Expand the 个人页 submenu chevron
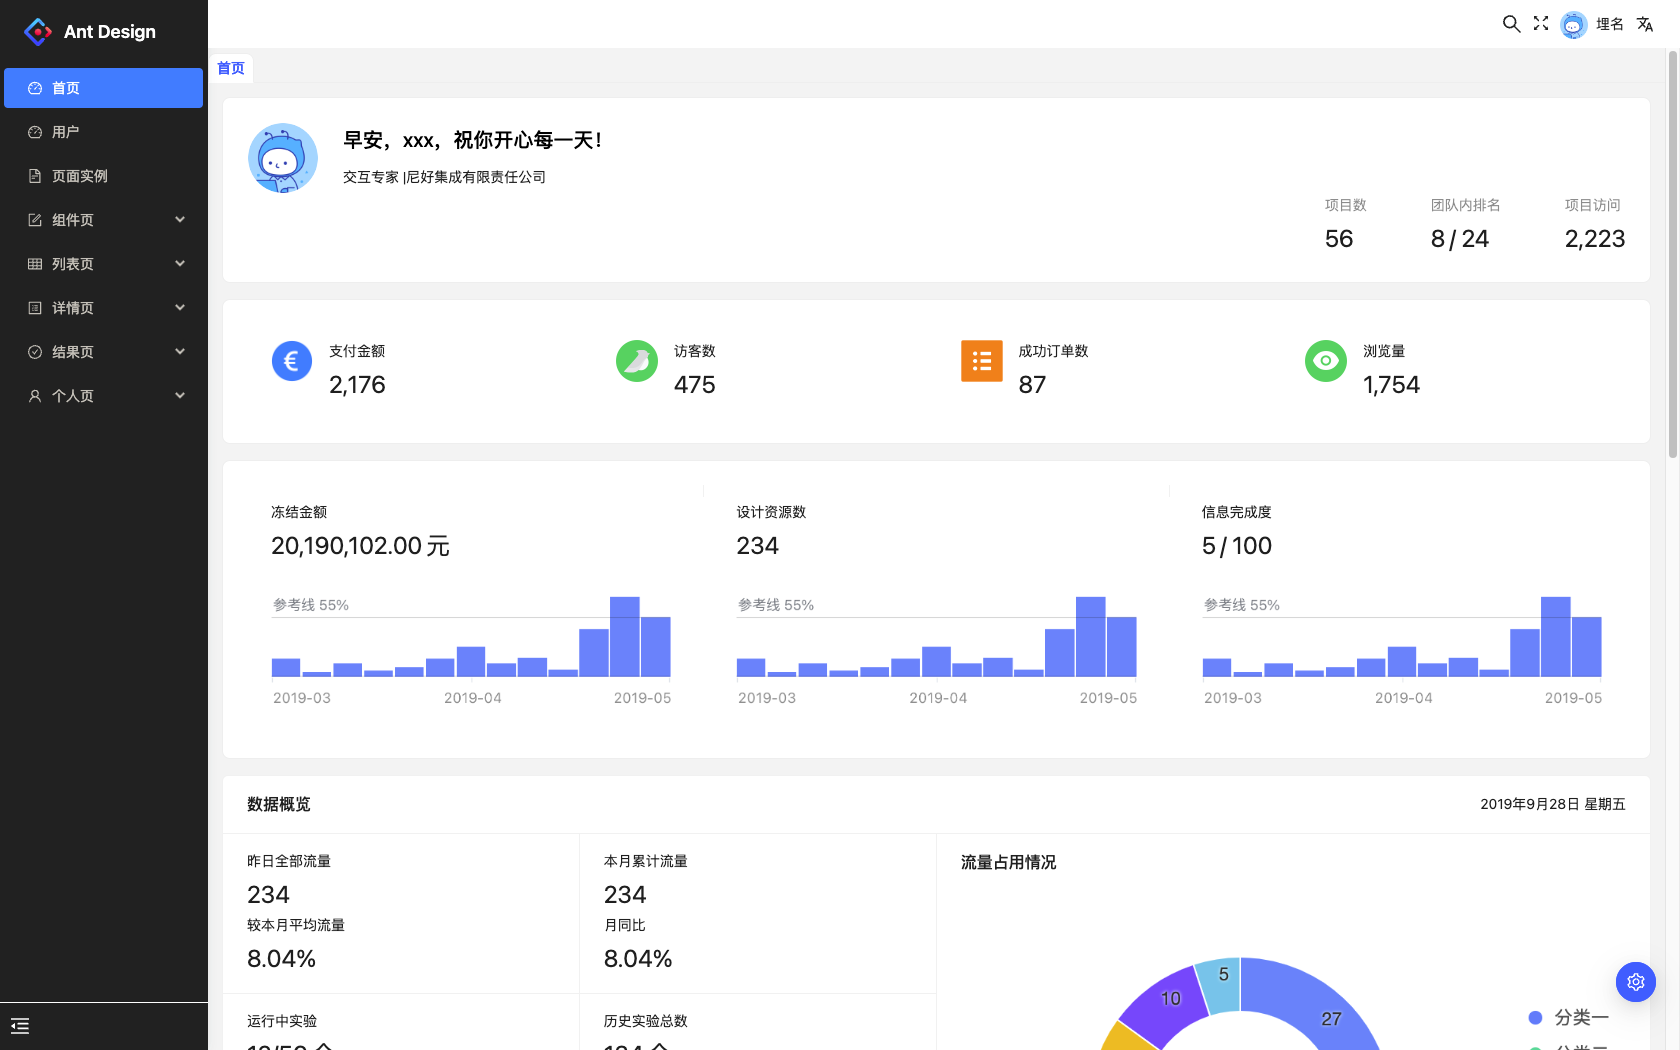Screen dimensions: 1680x1050 click(180, 396)
